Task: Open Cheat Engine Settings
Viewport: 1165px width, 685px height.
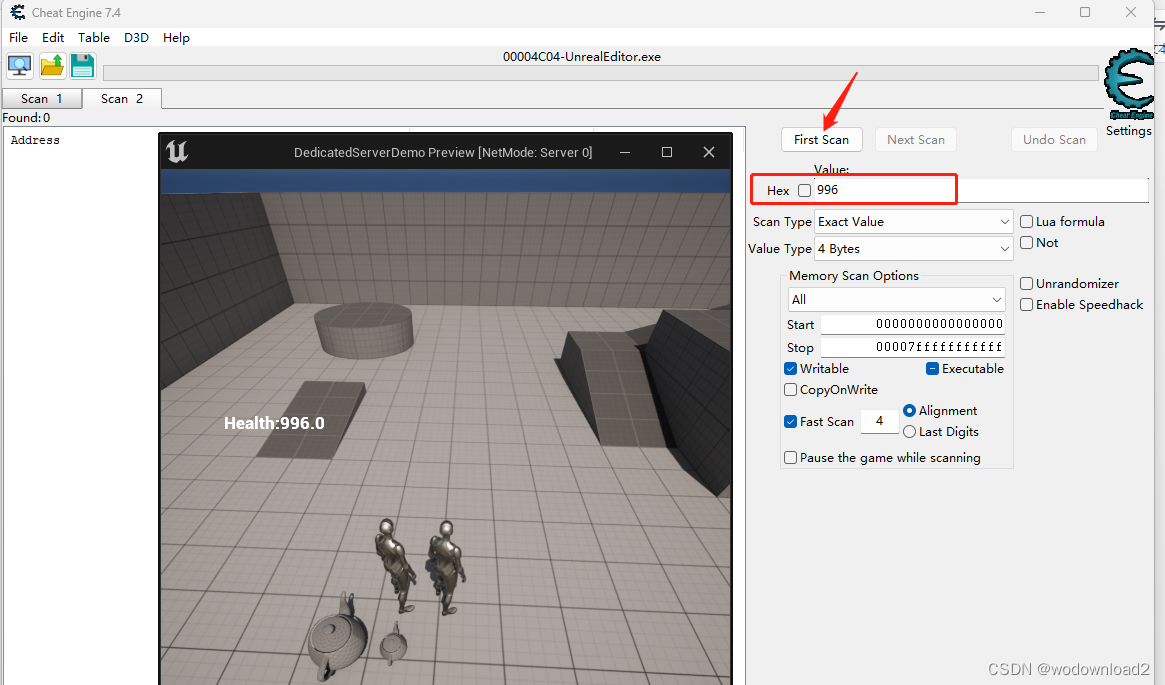Action: pyautogui.click(x=1128, y=130)
